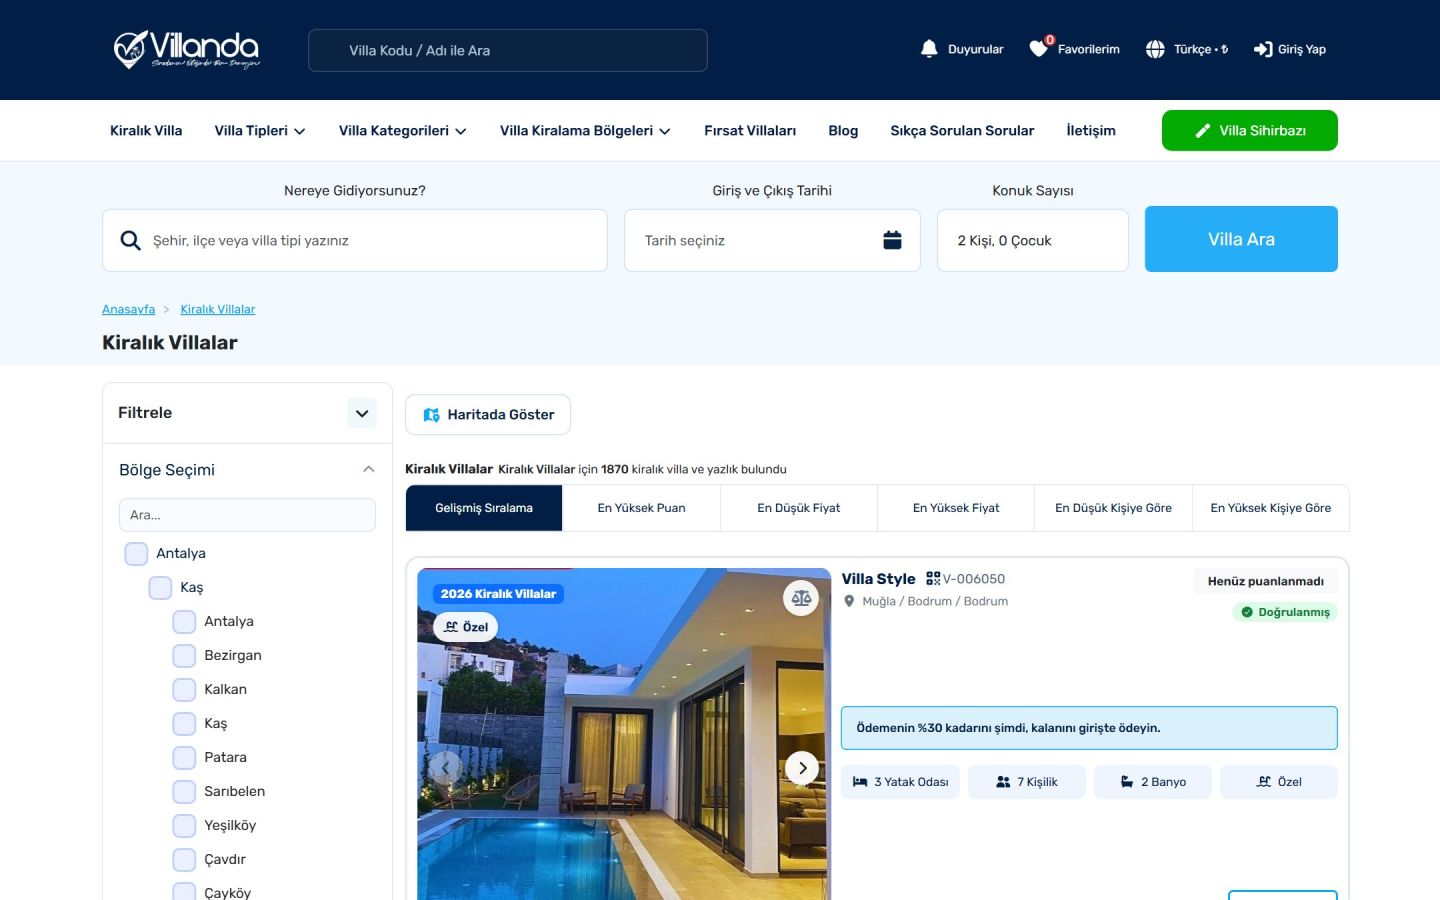Check the Yeşilköy checkbox
The image size is (1440, 900).
point(184,825)
